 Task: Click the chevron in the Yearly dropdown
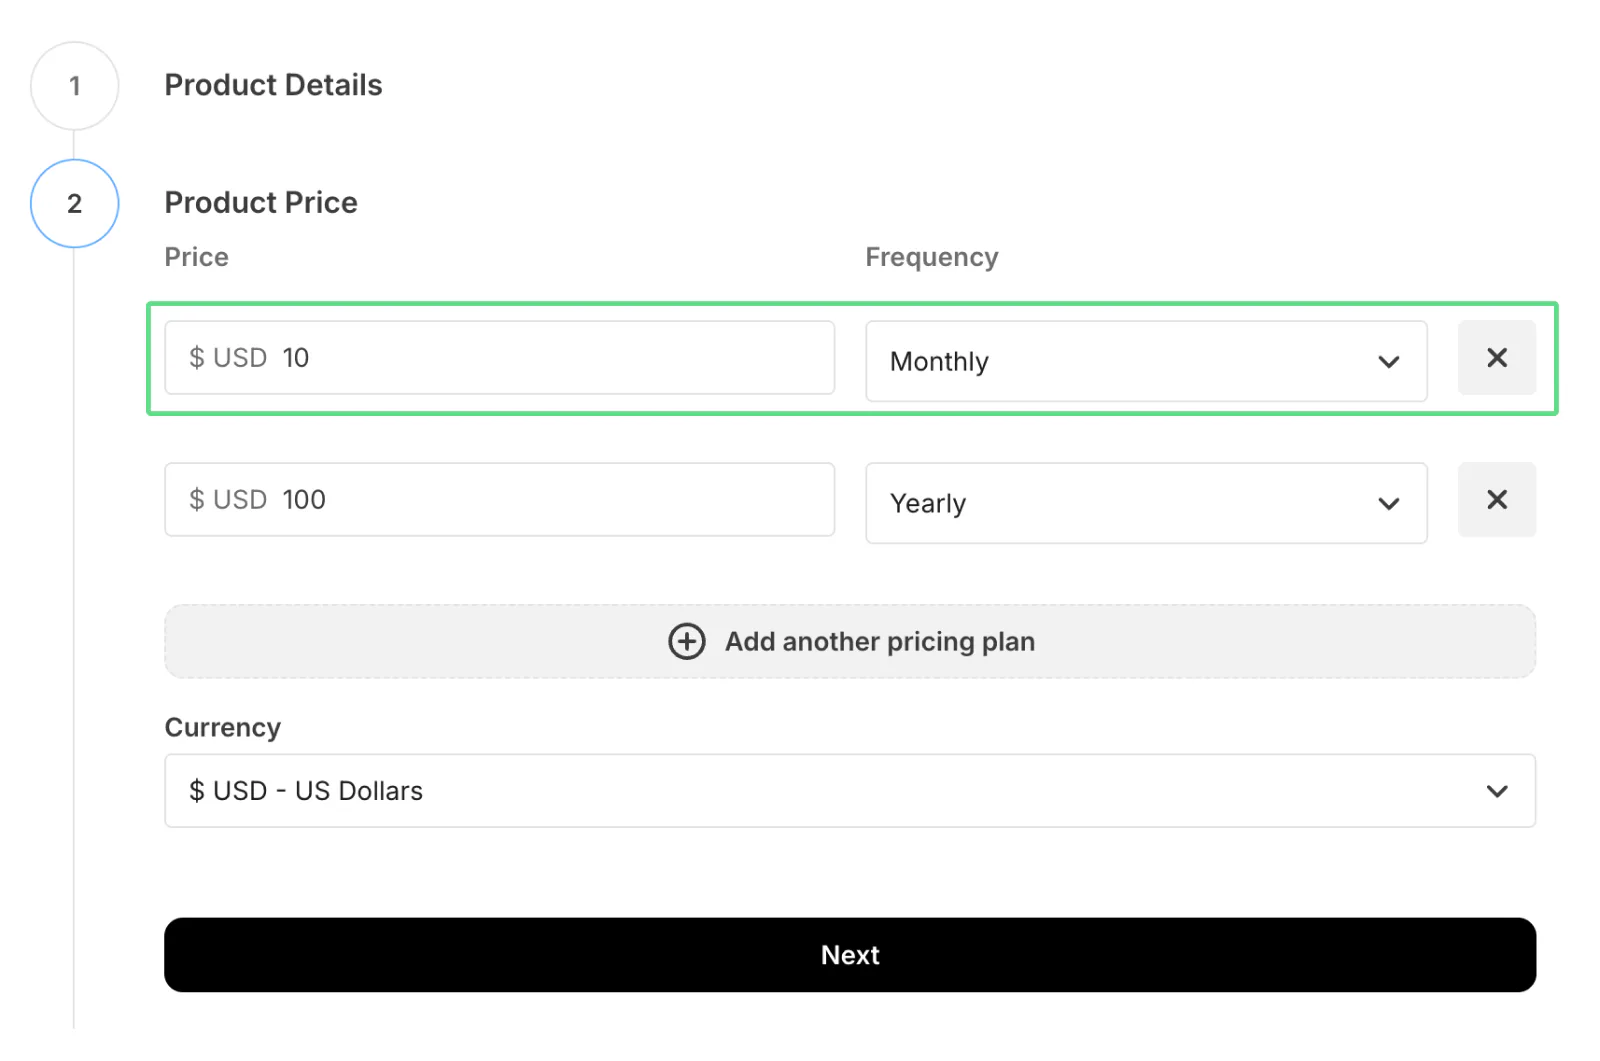tap(1388, 504)
